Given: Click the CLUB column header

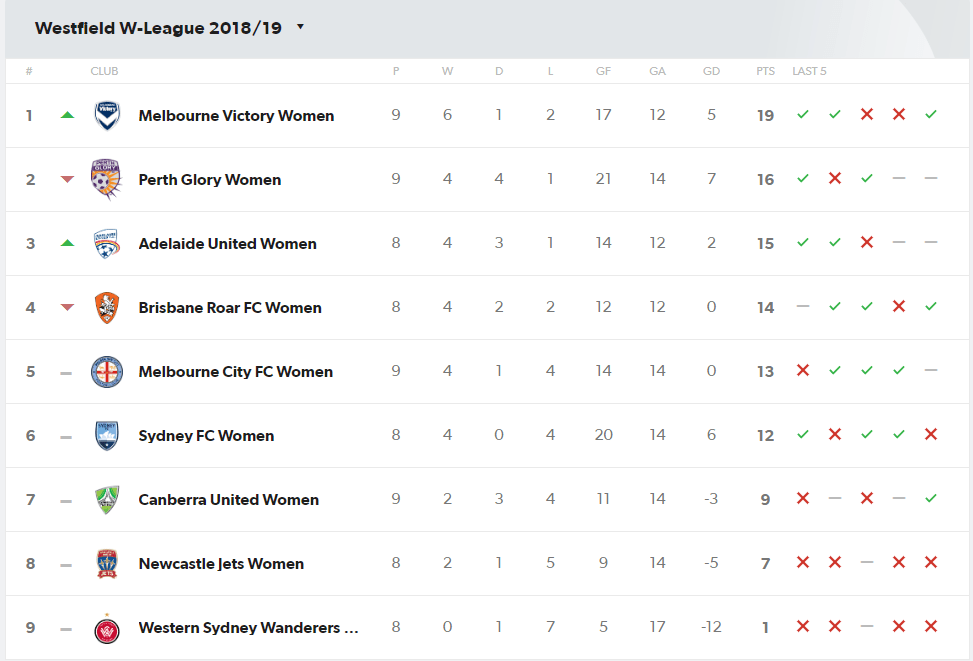Looking at the screenshot, I should (104, 71).
